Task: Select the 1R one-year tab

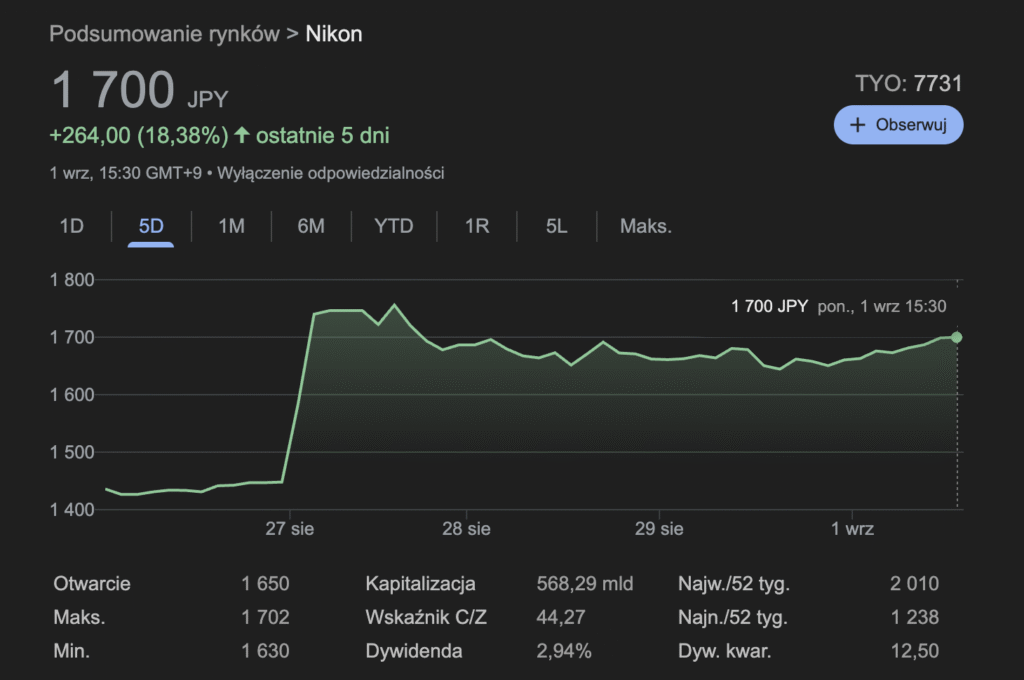Action: click(x=477, y=226)
